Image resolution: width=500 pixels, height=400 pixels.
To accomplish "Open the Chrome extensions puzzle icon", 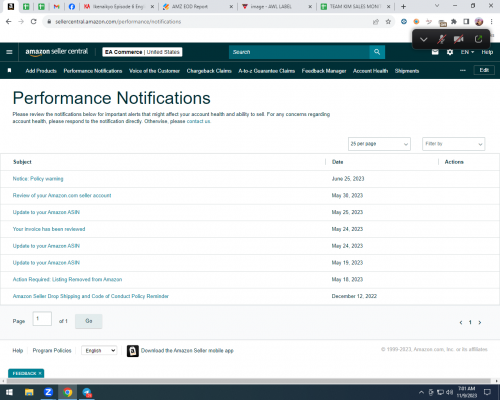I will [x=454, y=22].
